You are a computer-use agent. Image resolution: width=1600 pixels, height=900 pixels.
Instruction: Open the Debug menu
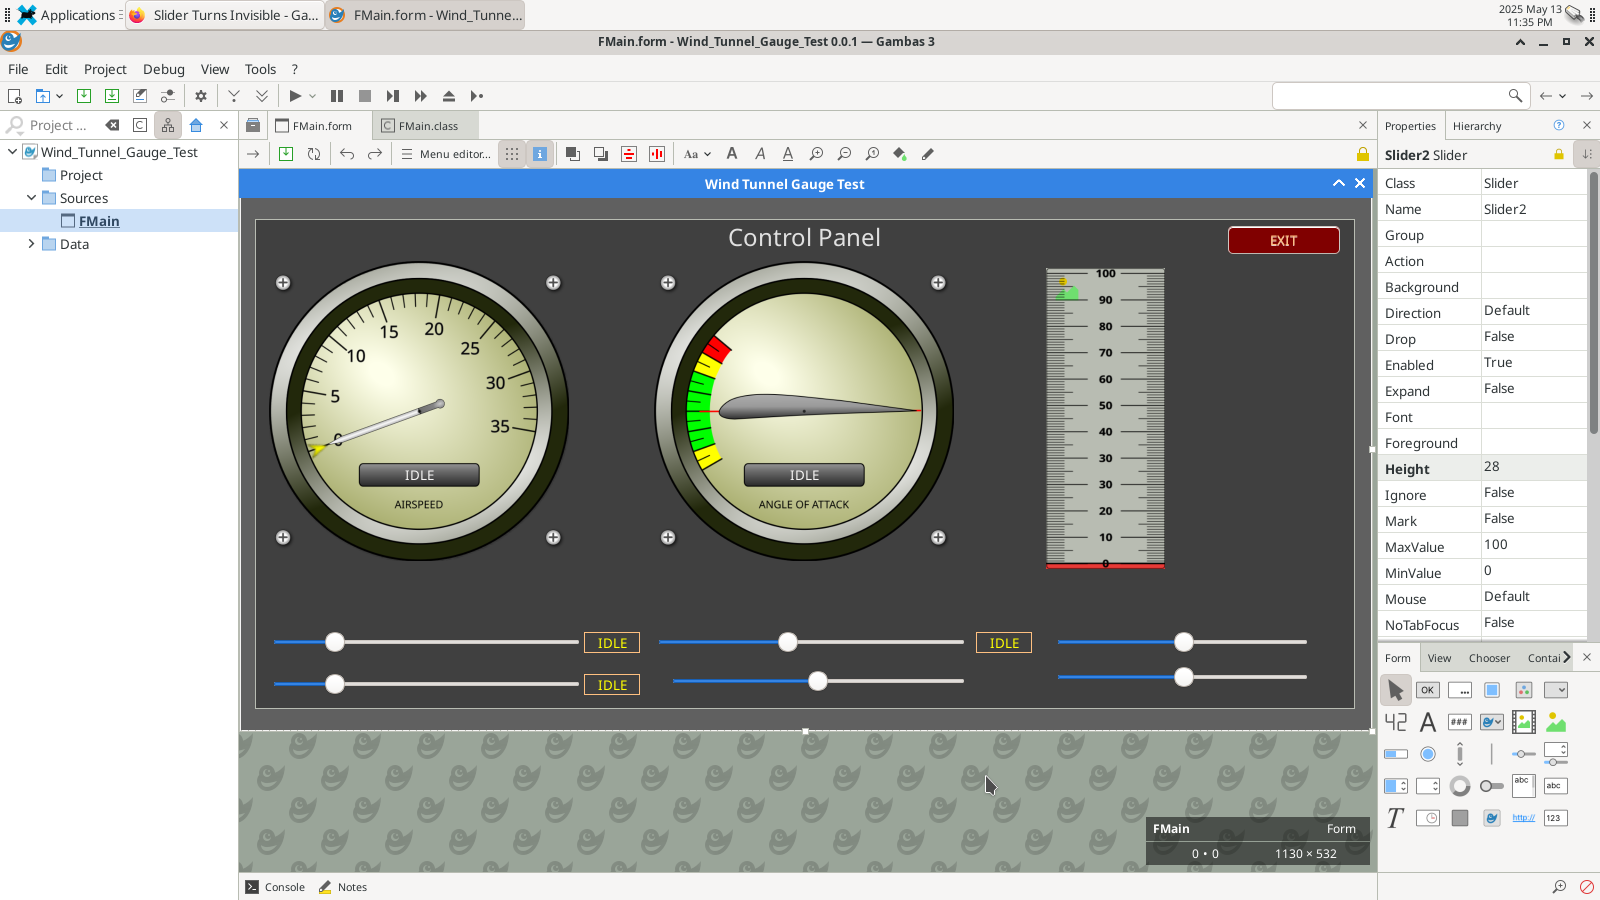pyautogui.click(x=163, y=69)
